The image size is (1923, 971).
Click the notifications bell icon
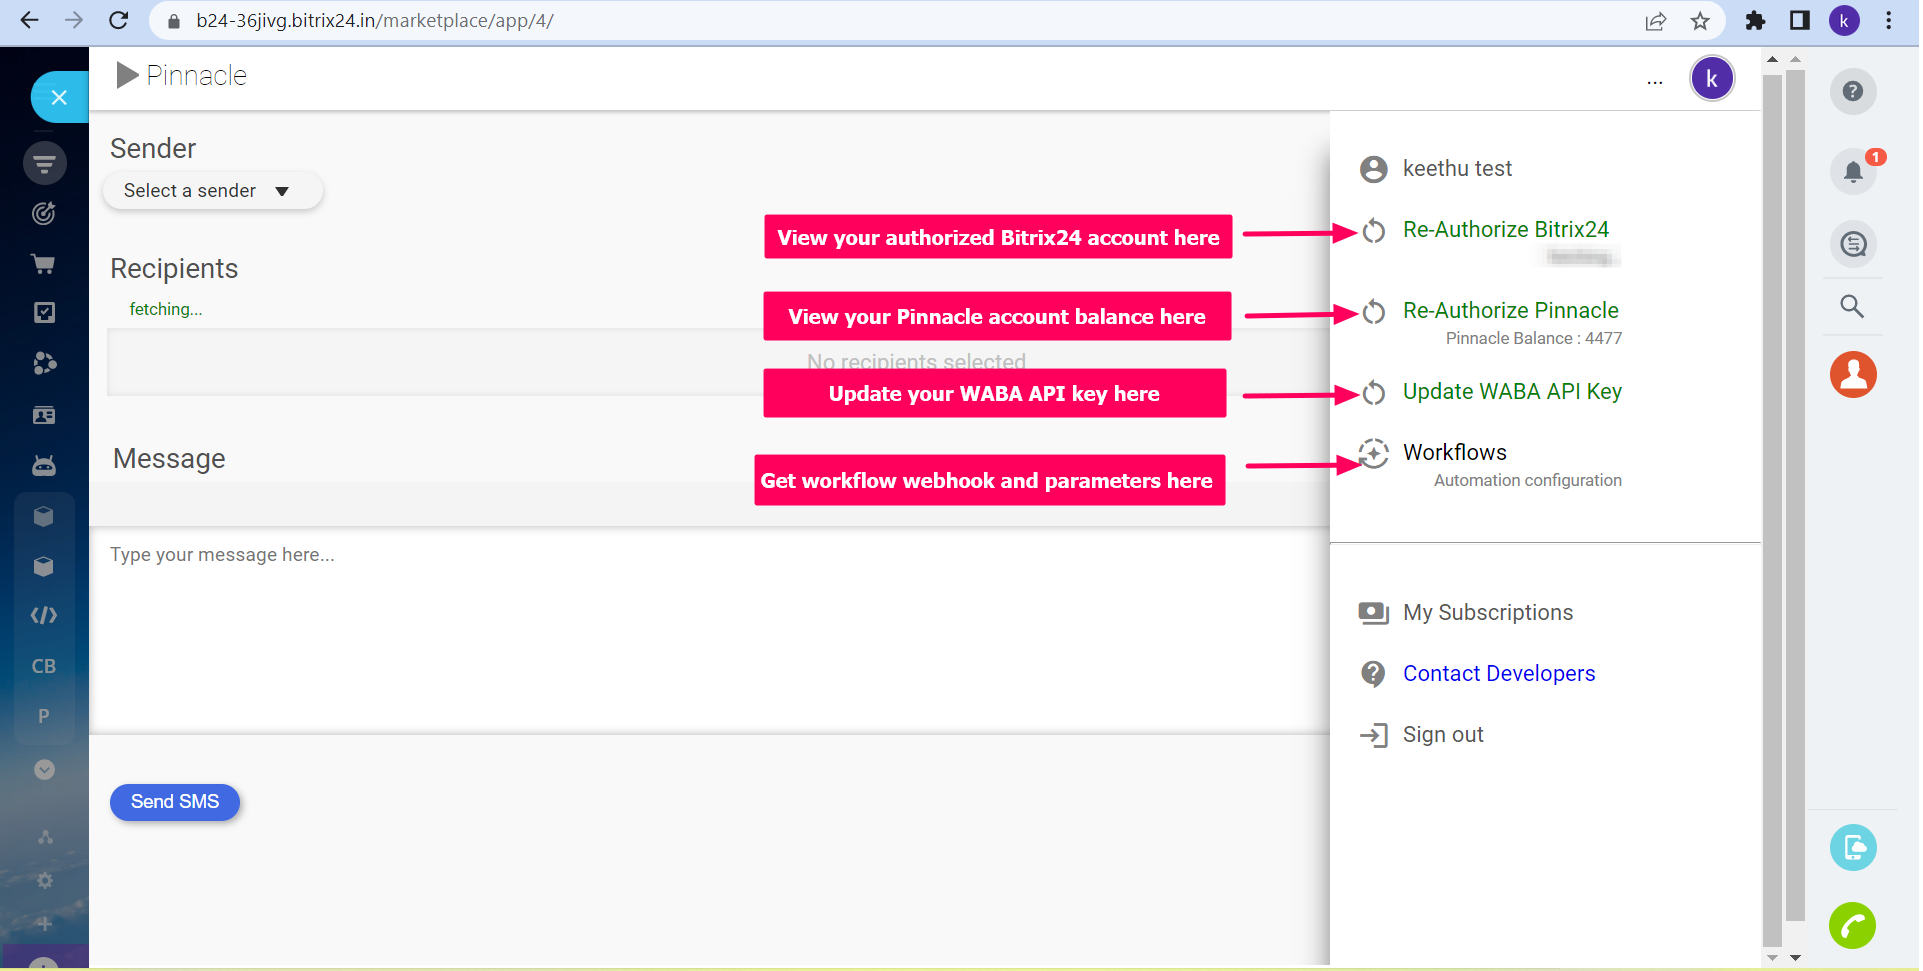click(x=1852, y=171)
